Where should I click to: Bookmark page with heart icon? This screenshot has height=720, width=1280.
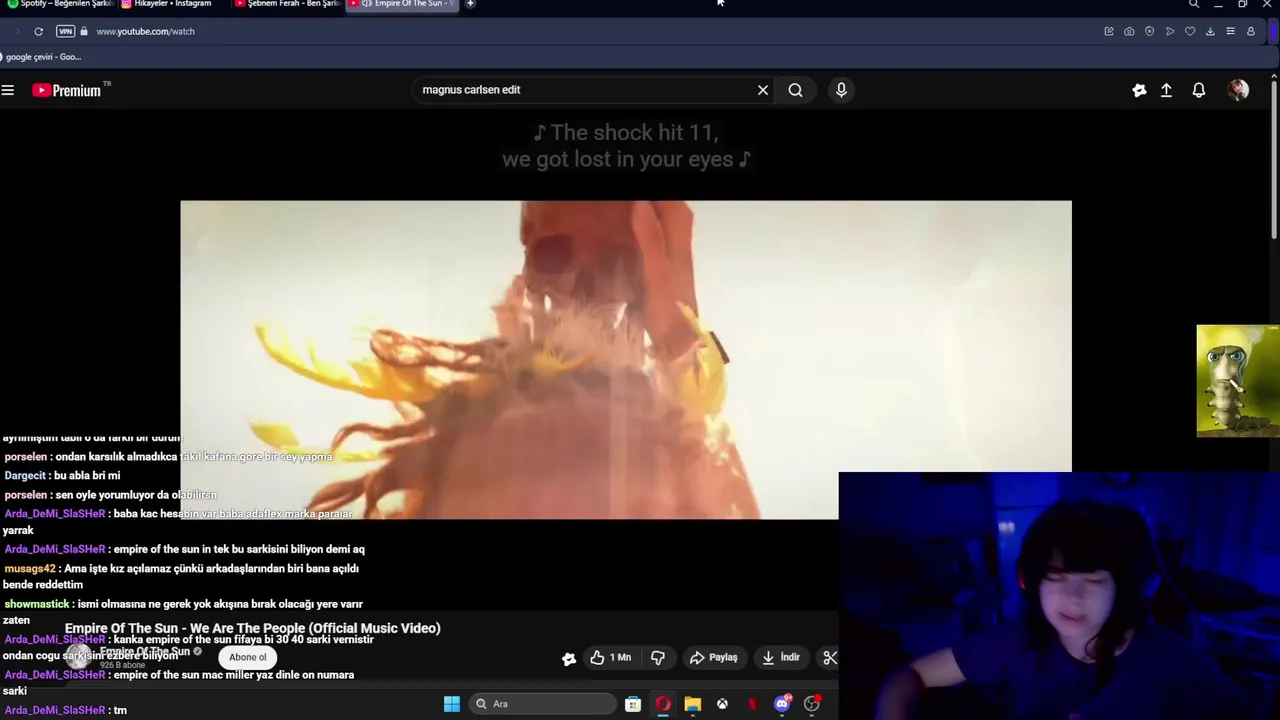click(x=1190, y=31)
